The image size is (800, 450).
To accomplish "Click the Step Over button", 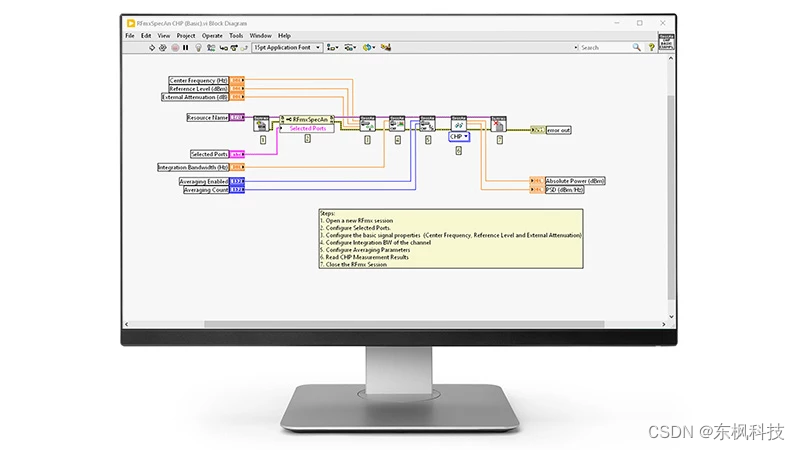I will click(234, 47).
